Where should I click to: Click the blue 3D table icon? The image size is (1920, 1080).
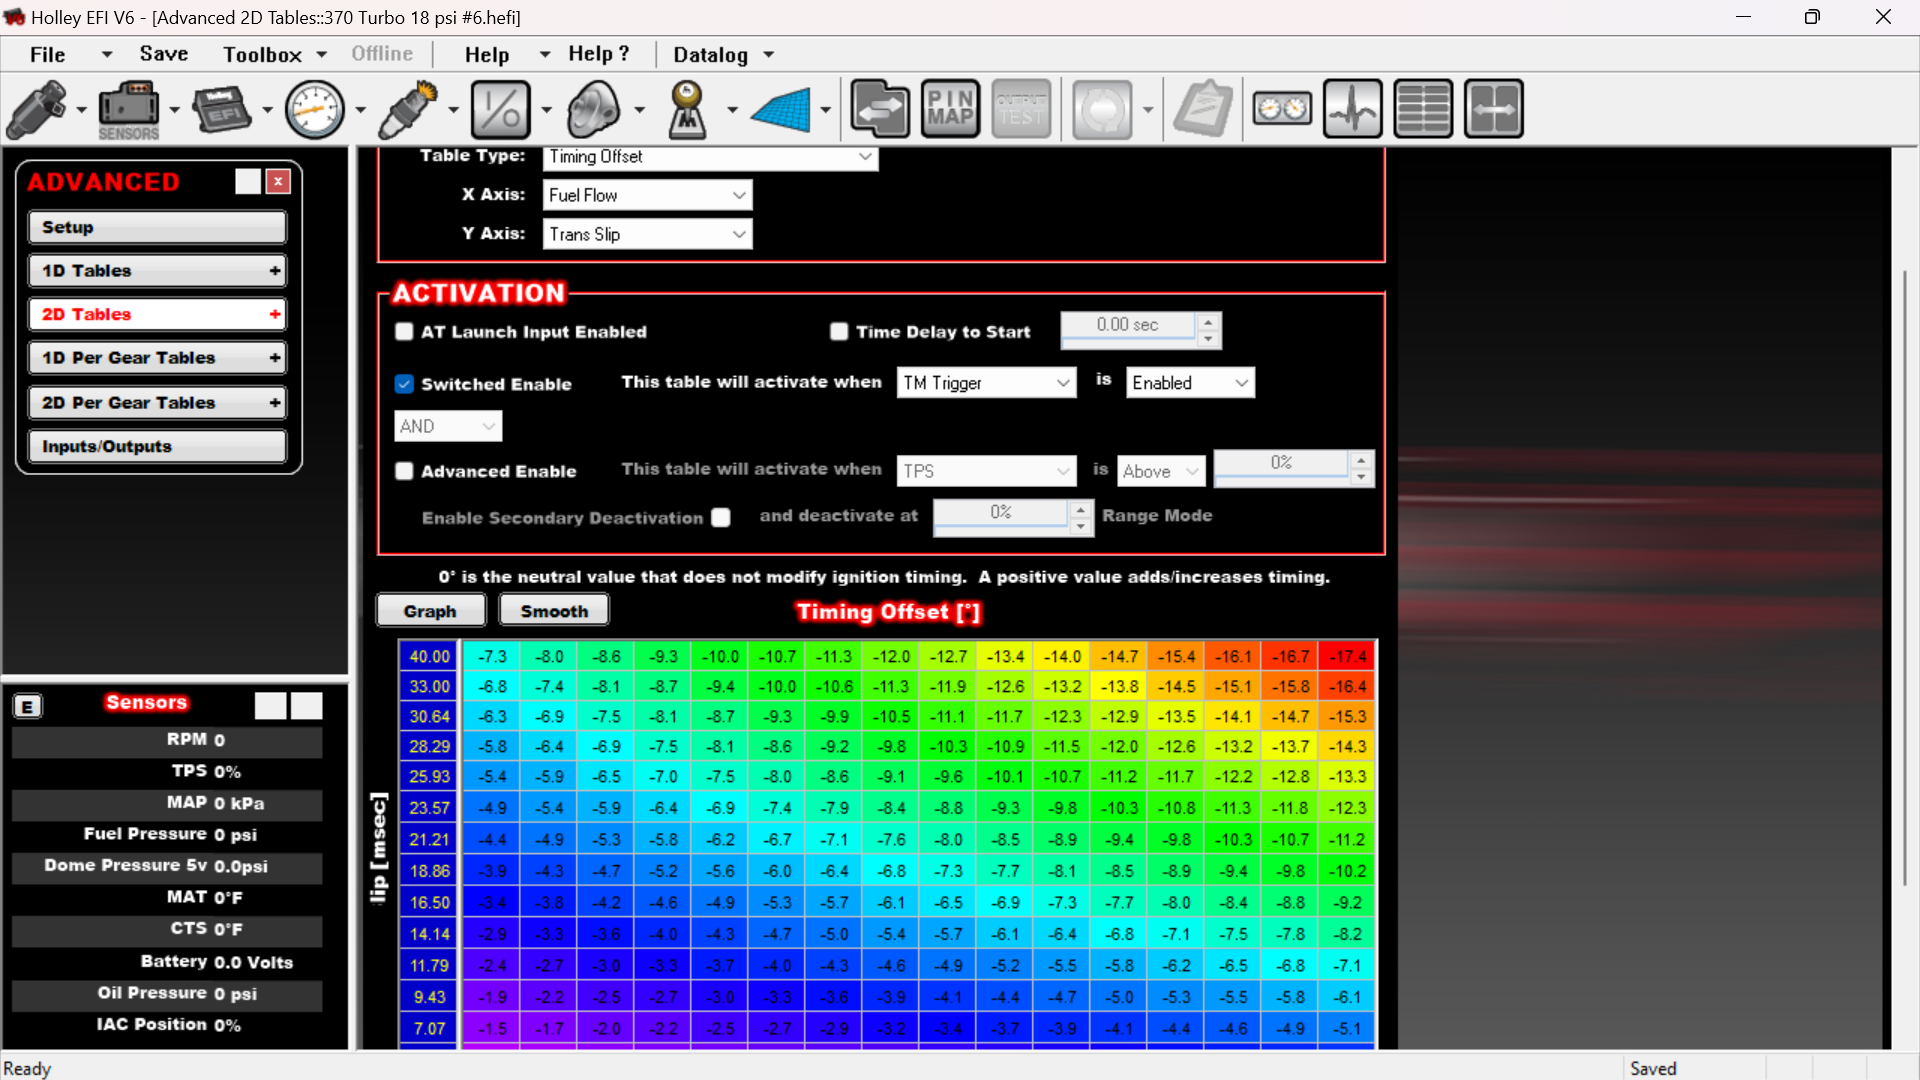[x=781, y=109]
